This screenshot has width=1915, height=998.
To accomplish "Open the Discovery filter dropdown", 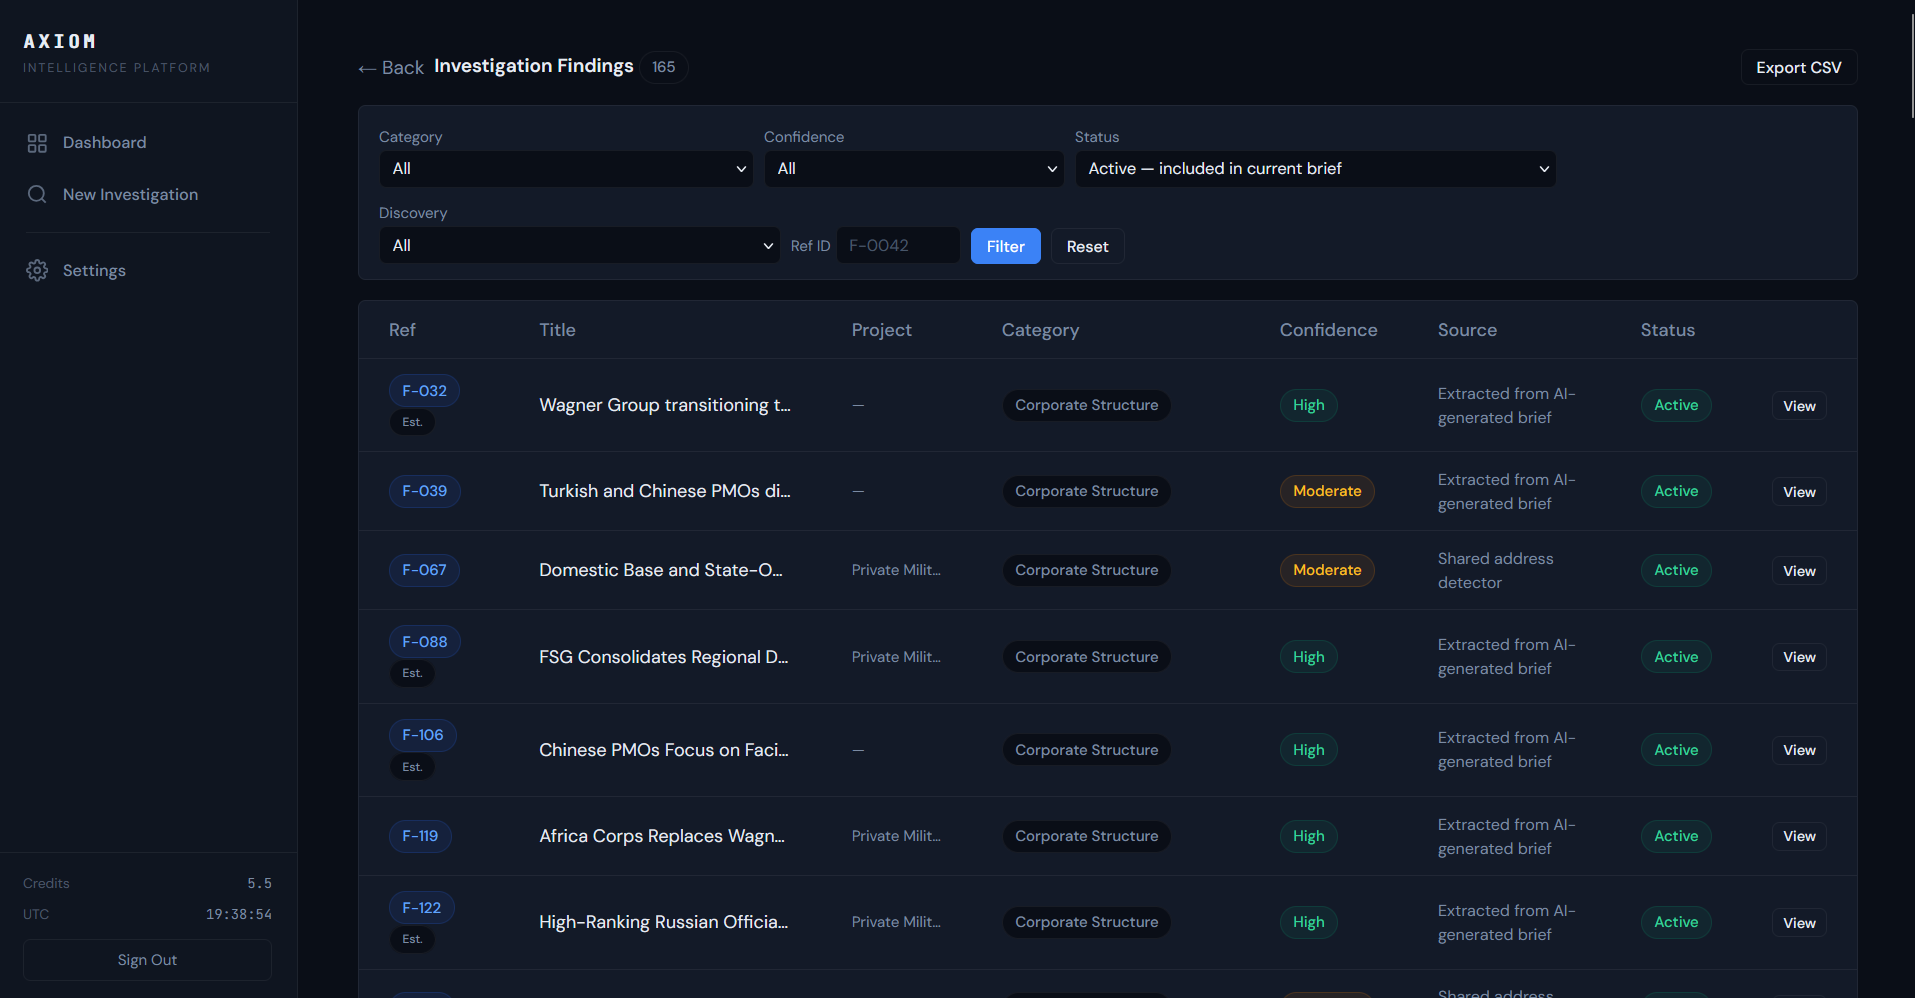I will click(579, 246).
